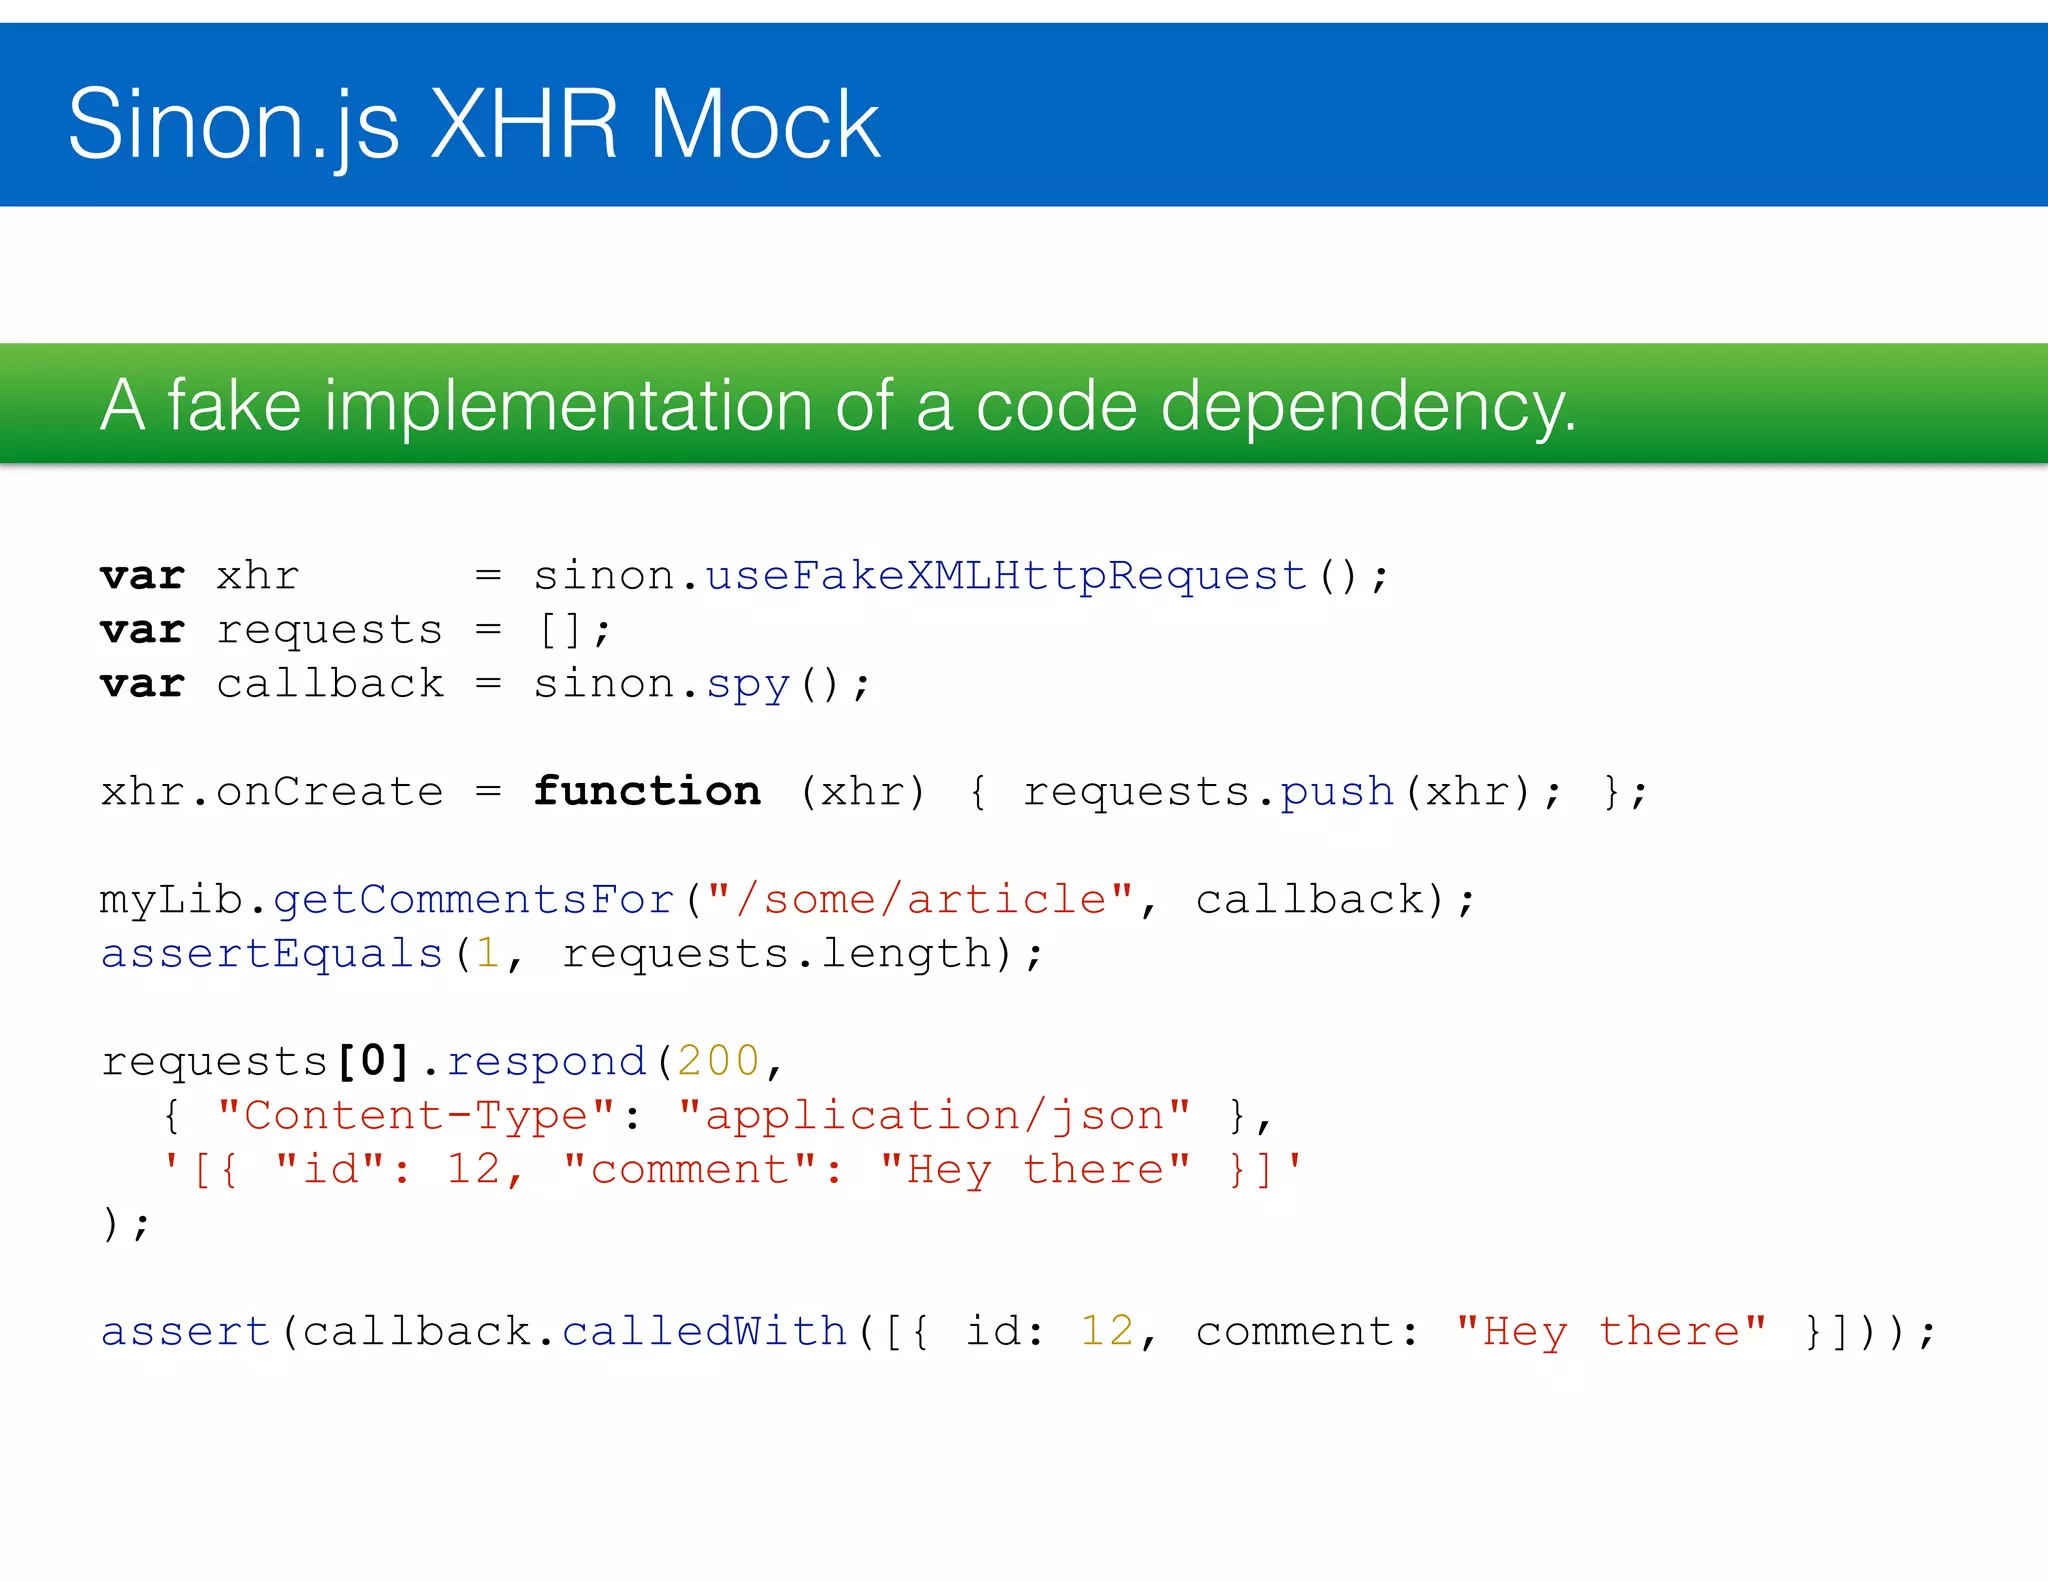The width and height of the screenshot is (2048, 1582).
Task: Click the green banner text 'A fake implementation of a code dependency.'
Action: pyautogui.click(x=838, y=405)
